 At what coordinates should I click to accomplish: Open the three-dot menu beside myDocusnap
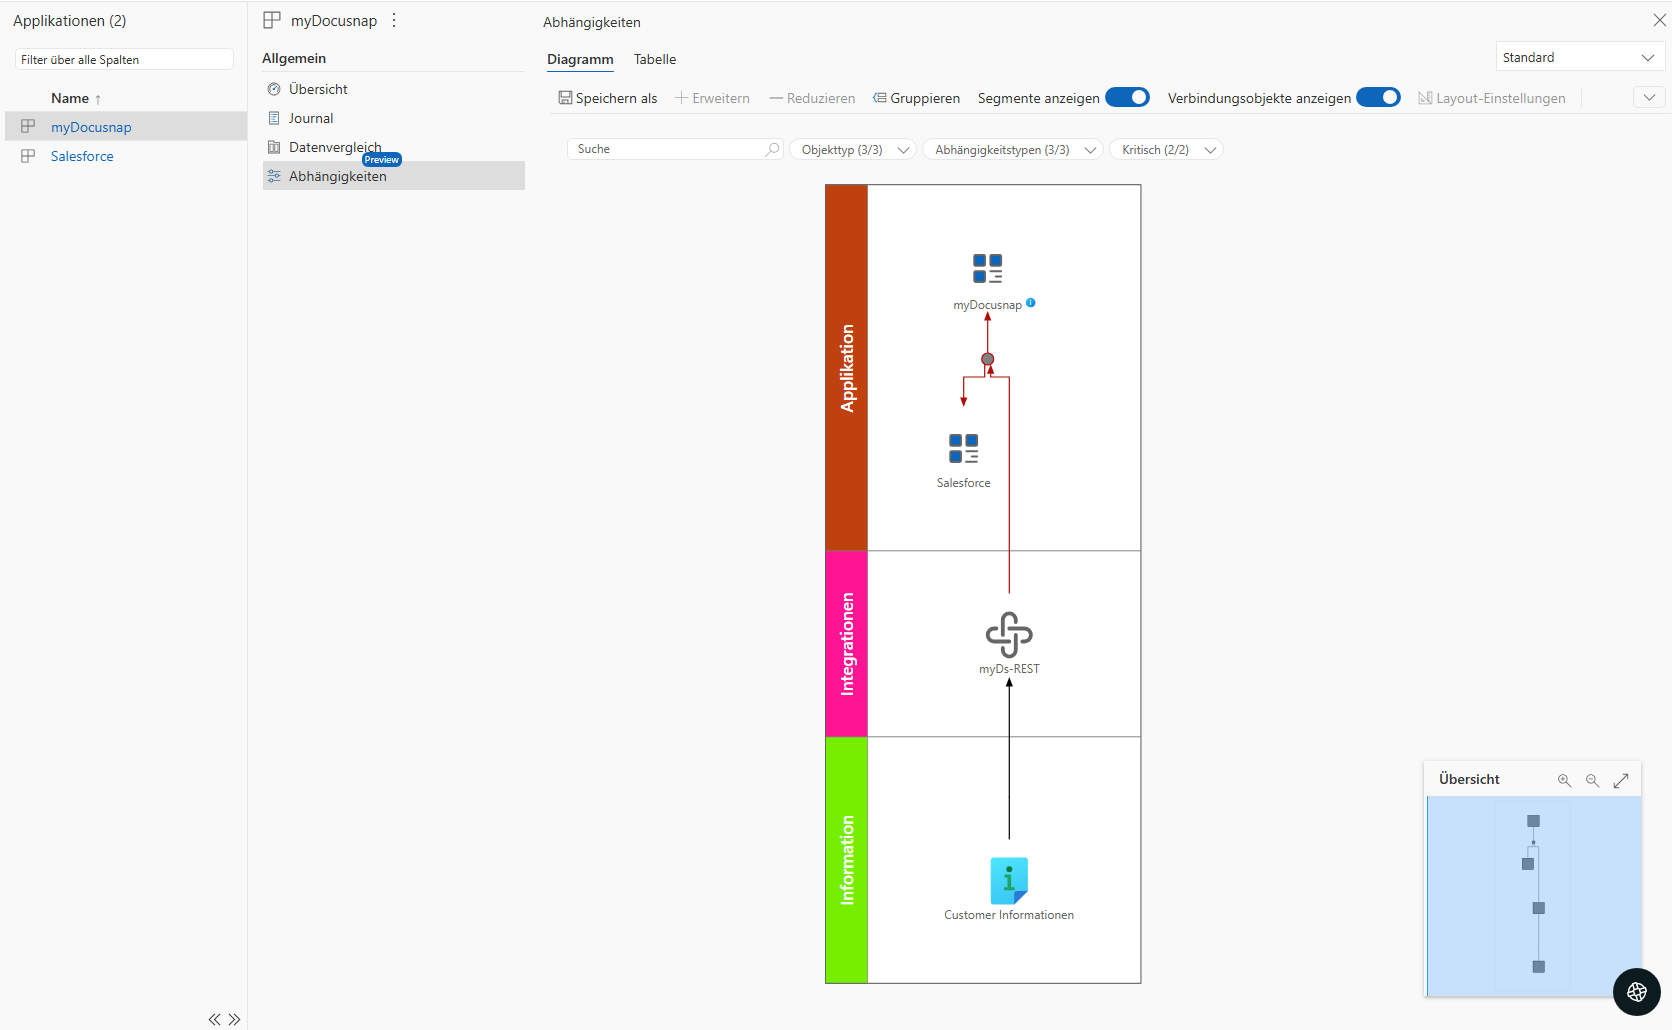[394, 21]
